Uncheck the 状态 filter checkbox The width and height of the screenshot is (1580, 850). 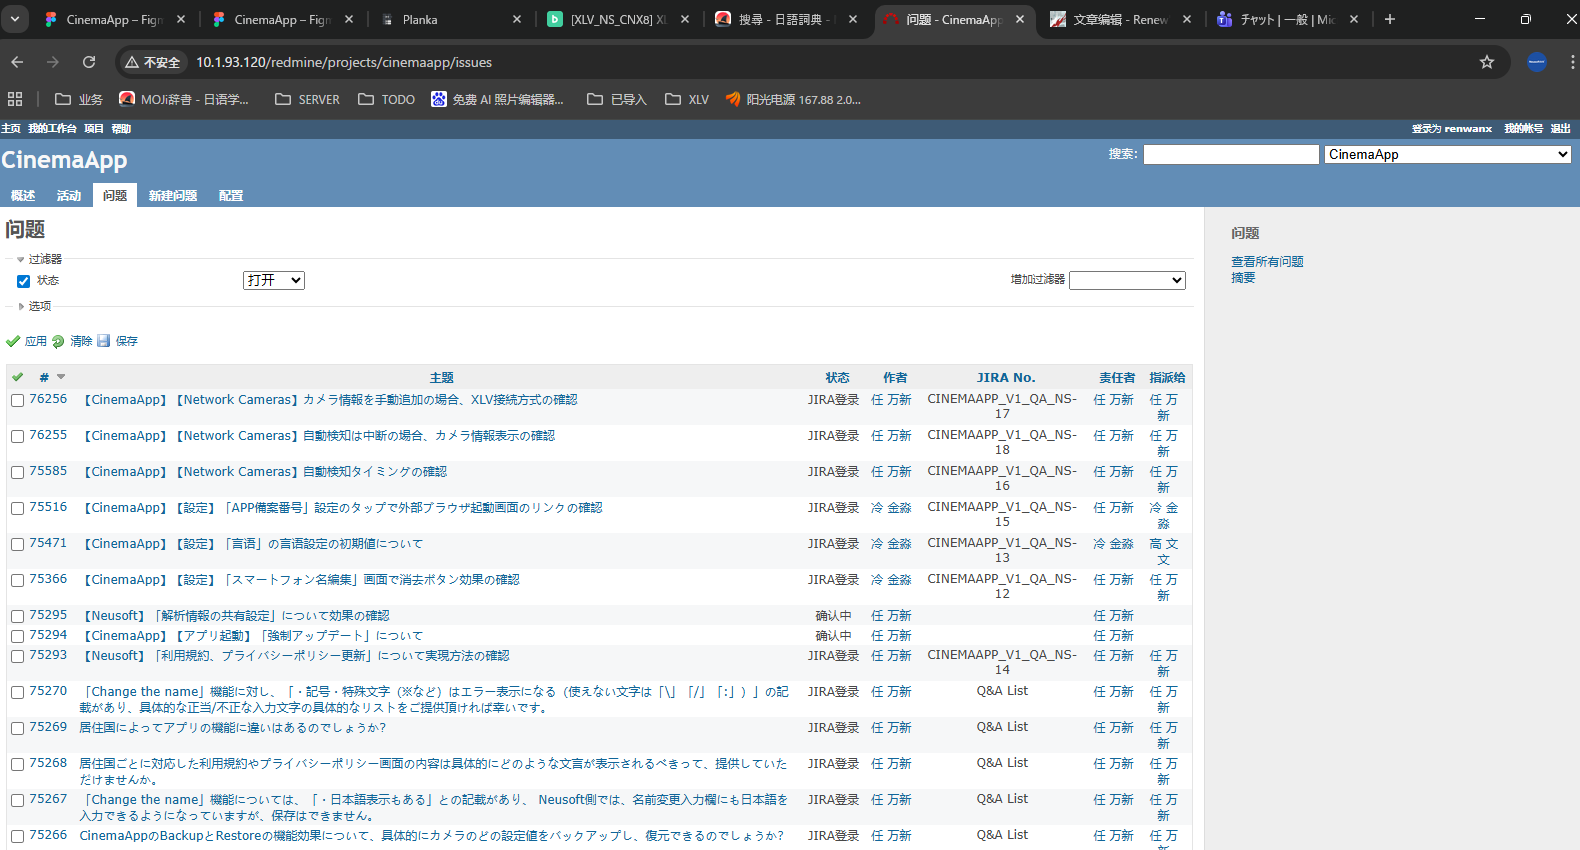(x=23, y=281)
